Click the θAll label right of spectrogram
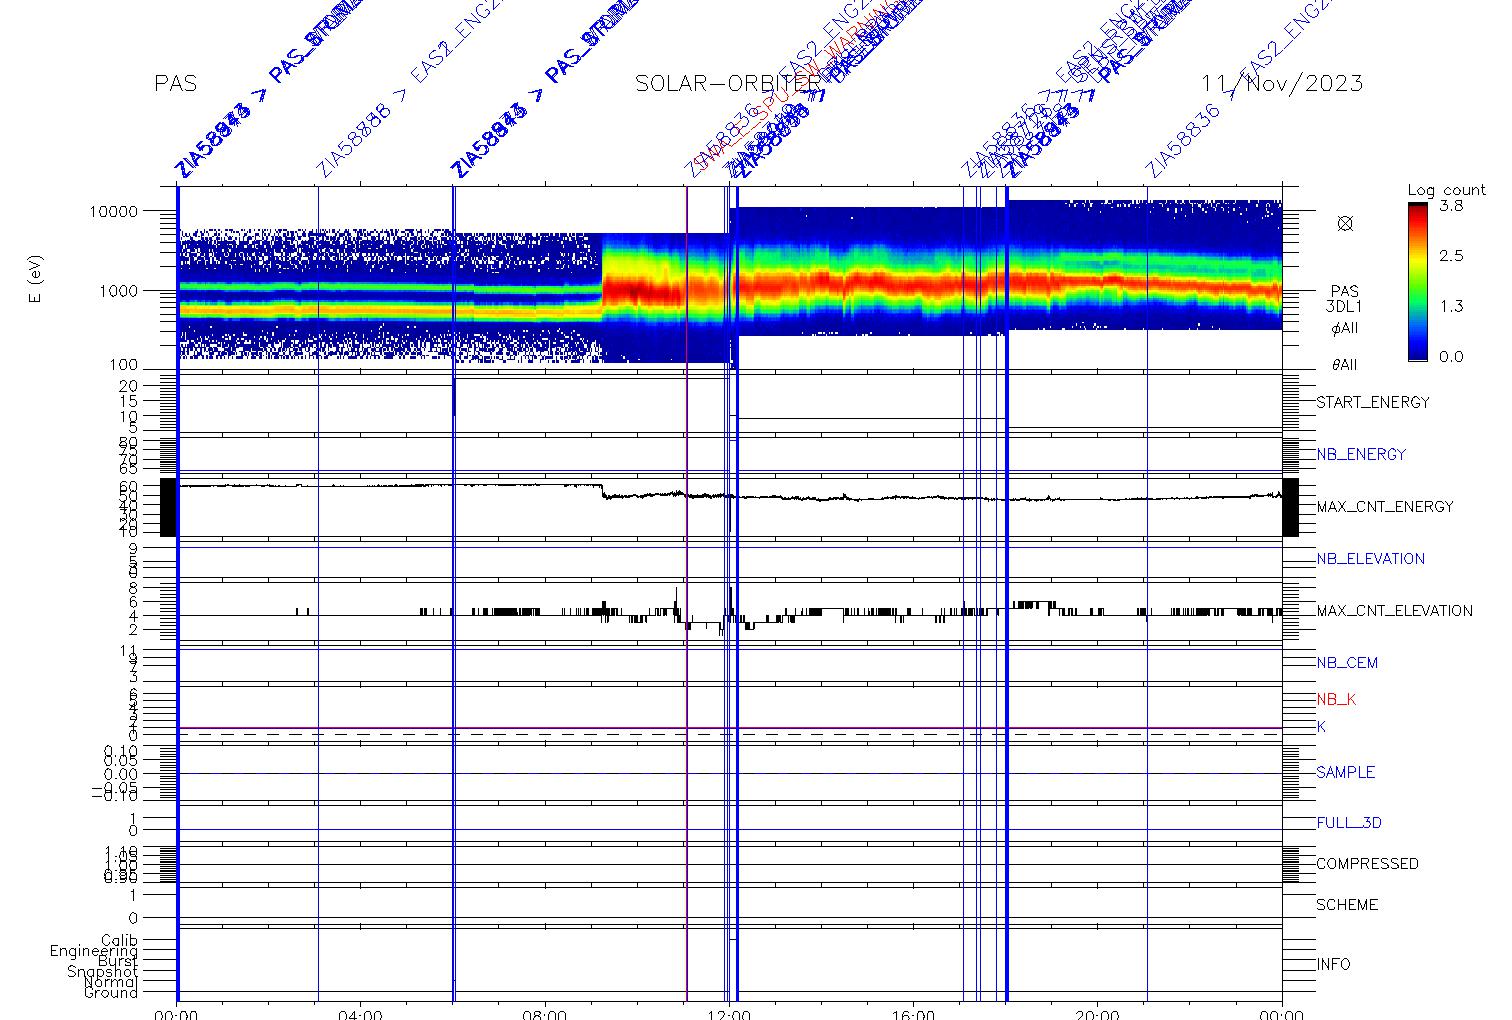Screen dimensions: 1512x1020 (x=1344, y=365)
